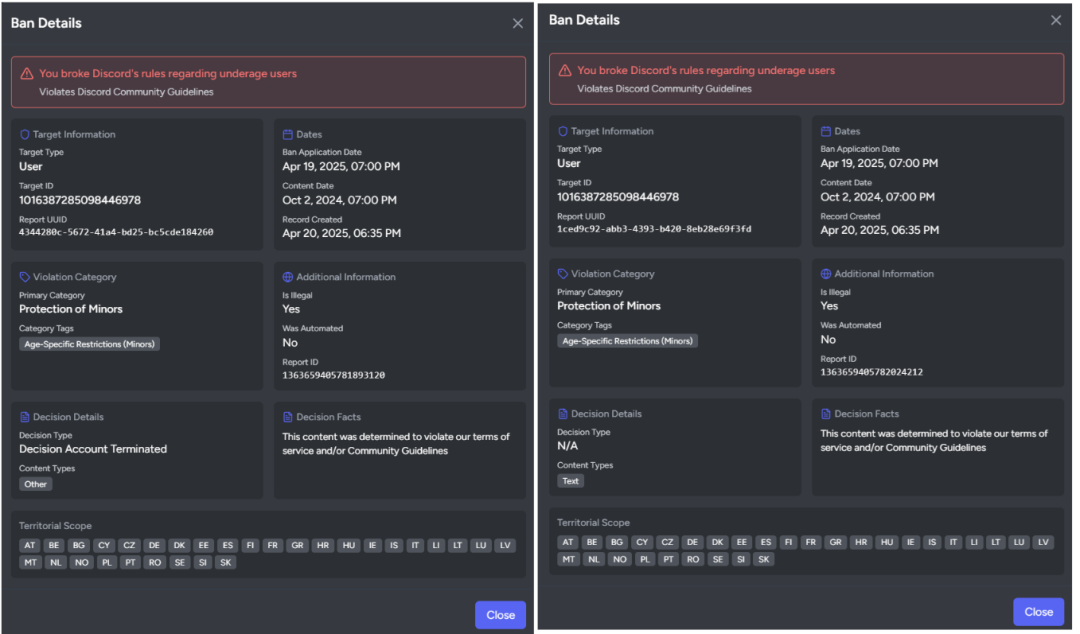Click the Close button in left dialog

pos(501,615)
